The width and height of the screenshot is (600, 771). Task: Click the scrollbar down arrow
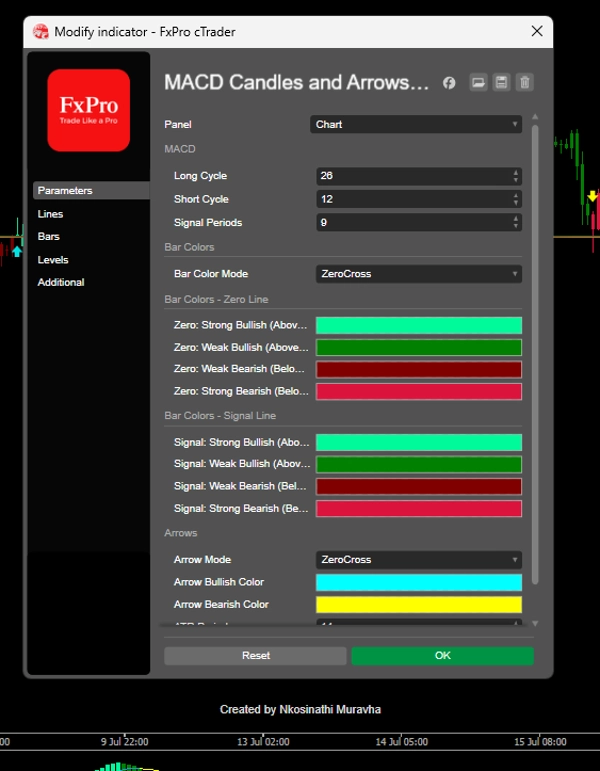tap(535, 623)
